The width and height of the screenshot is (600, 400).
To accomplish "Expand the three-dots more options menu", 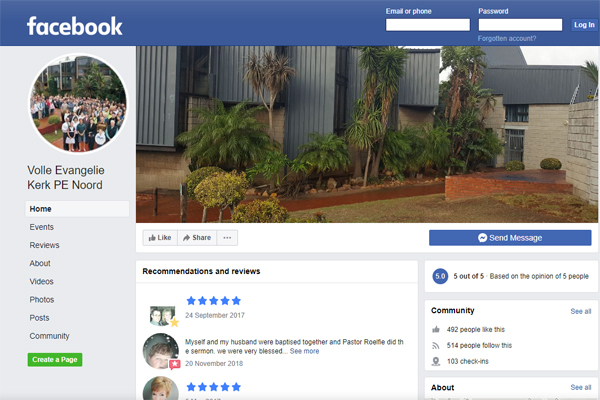I will (228, 238).
